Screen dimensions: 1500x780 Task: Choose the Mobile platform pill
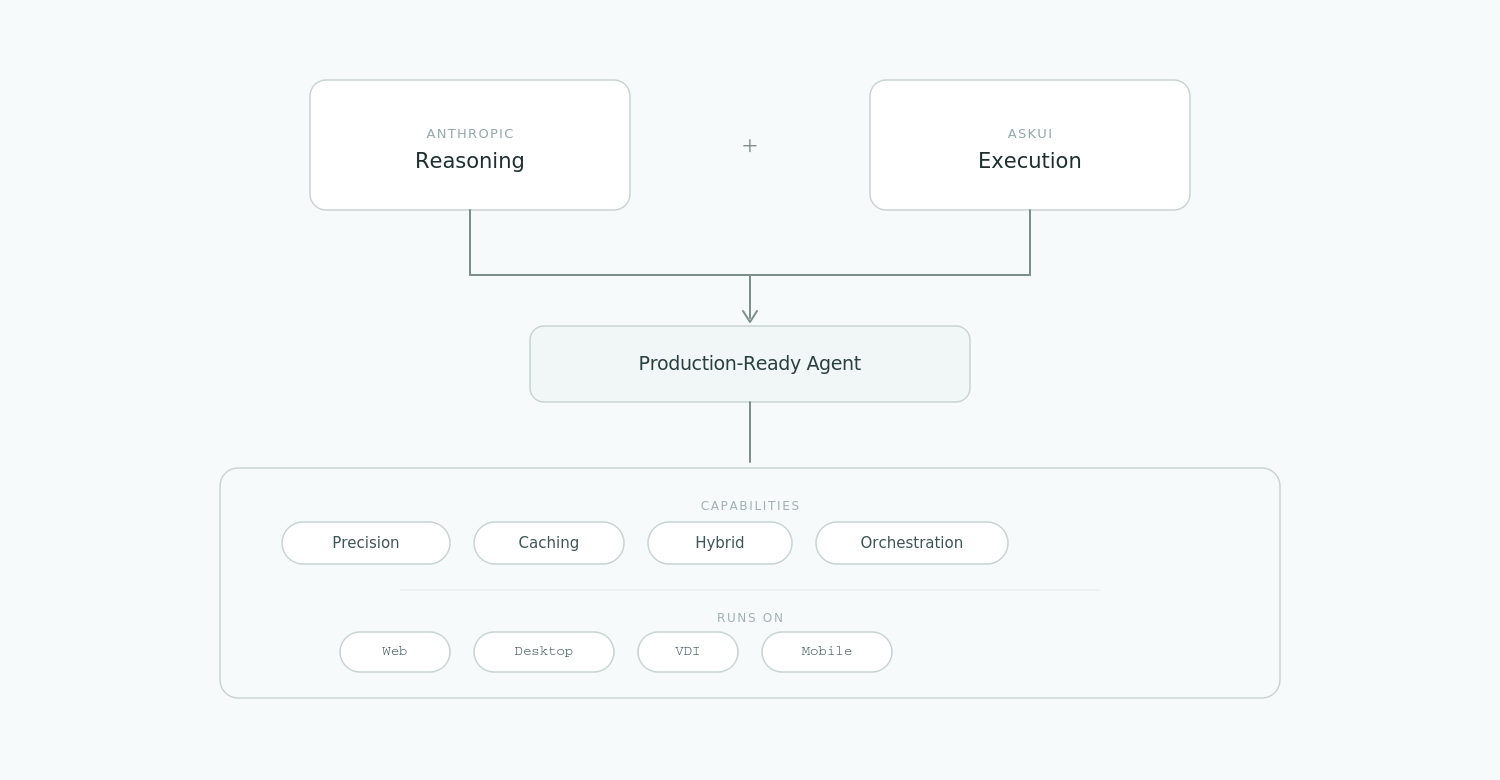click(x=827, y=652)
